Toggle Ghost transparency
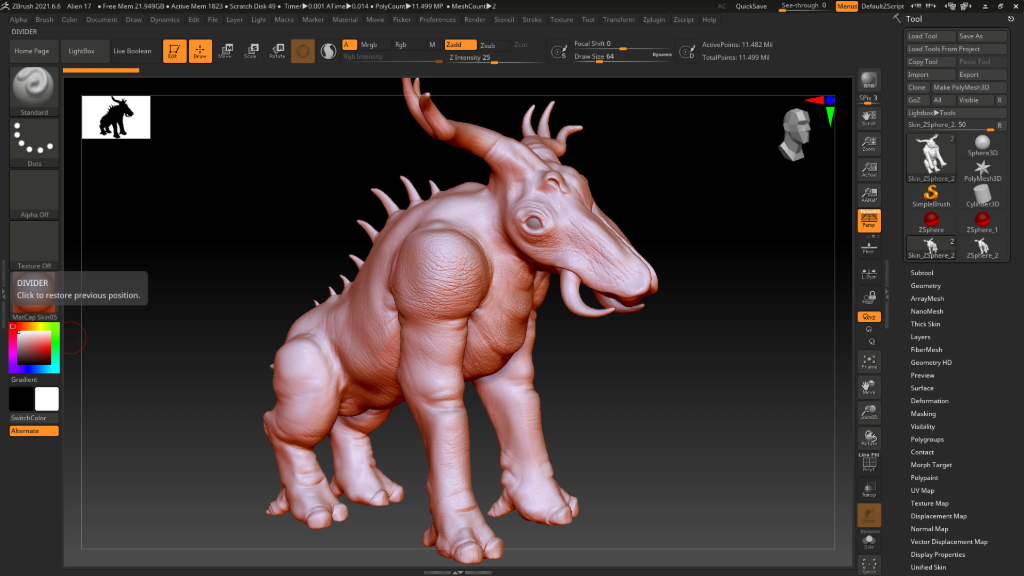The image size is (1024, 576). 869,515
